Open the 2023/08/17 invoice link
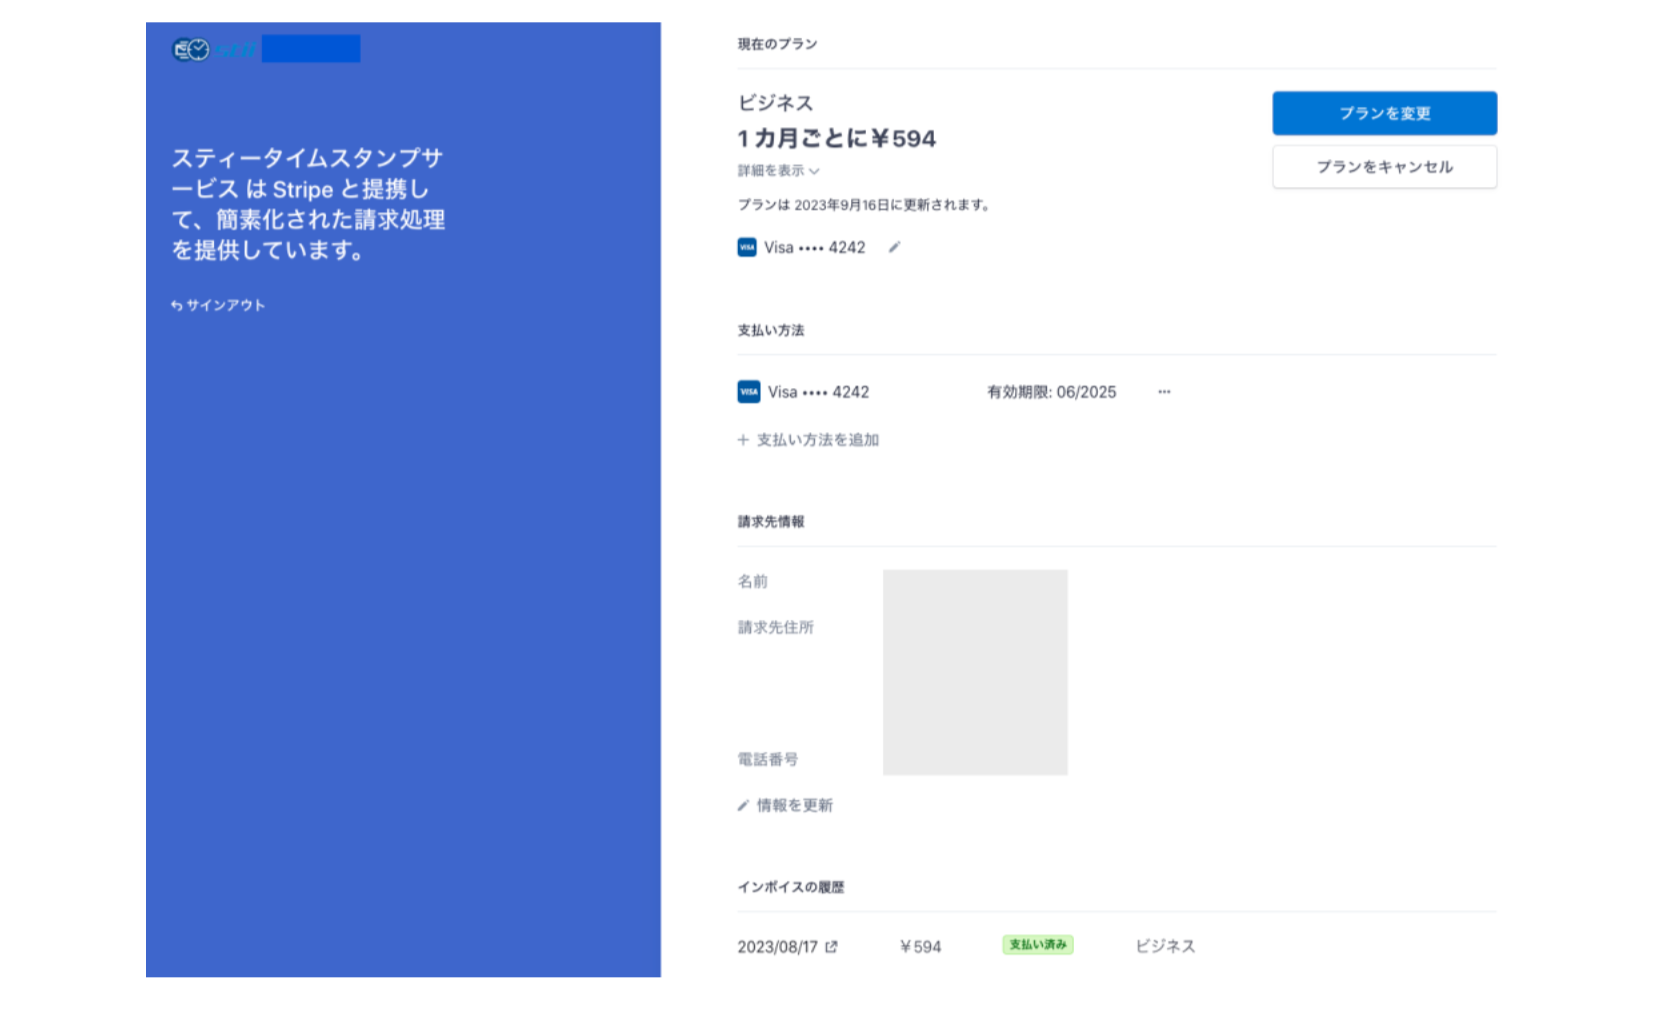The image size is (1658, 1033). (x=777, y=947)
